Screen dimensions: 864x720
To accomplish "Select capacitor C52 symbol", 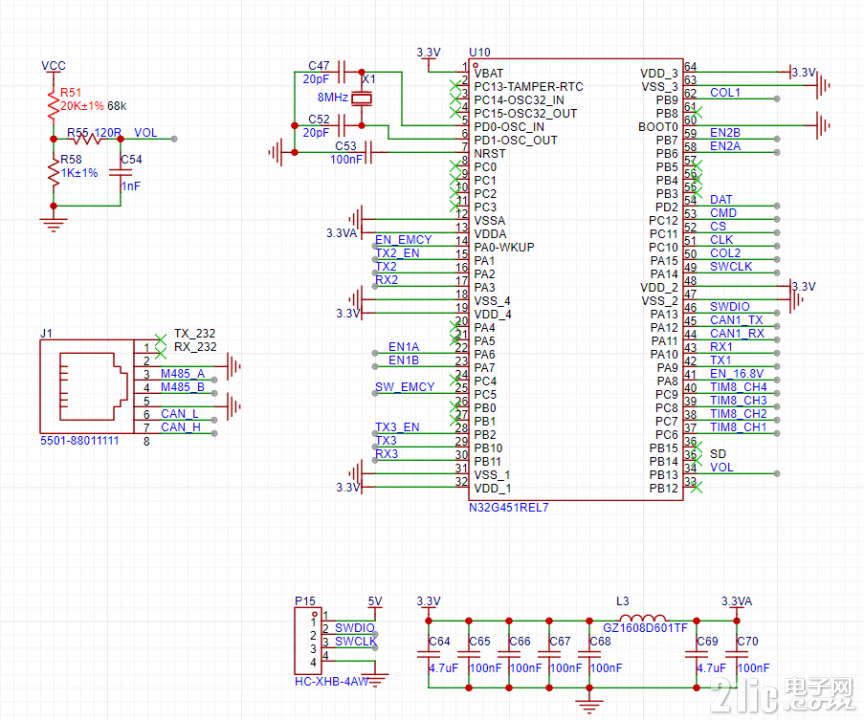I will 341,126.
